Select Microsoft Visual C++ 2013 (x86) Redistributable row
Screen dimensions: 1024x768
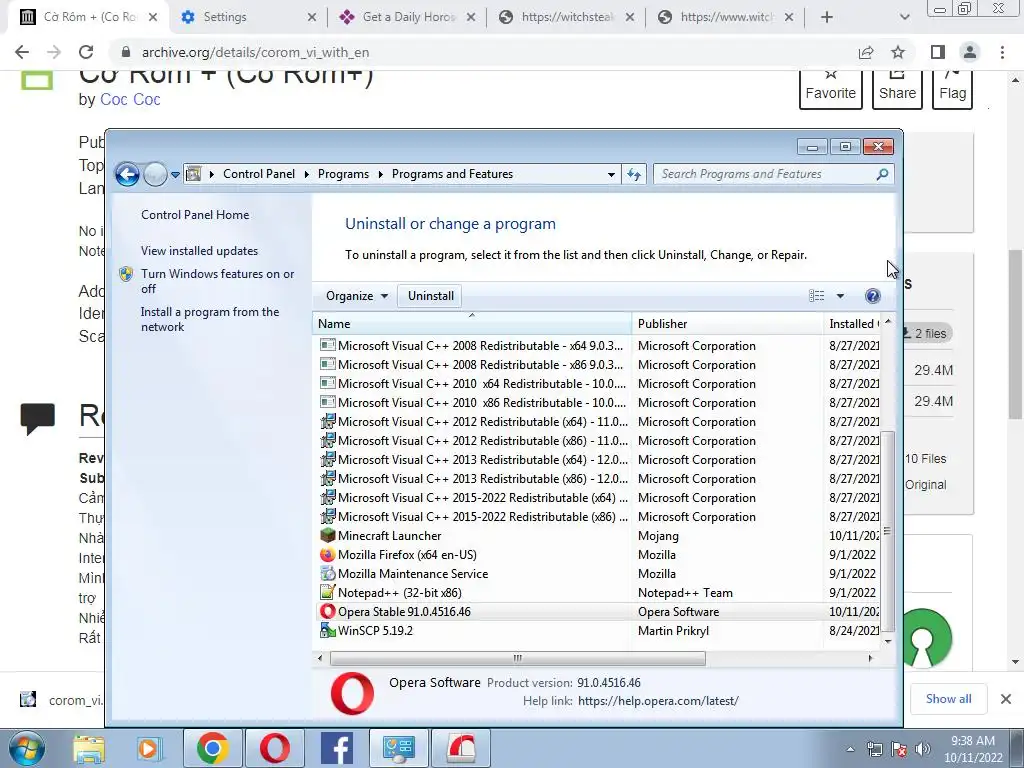pos(599,478)
